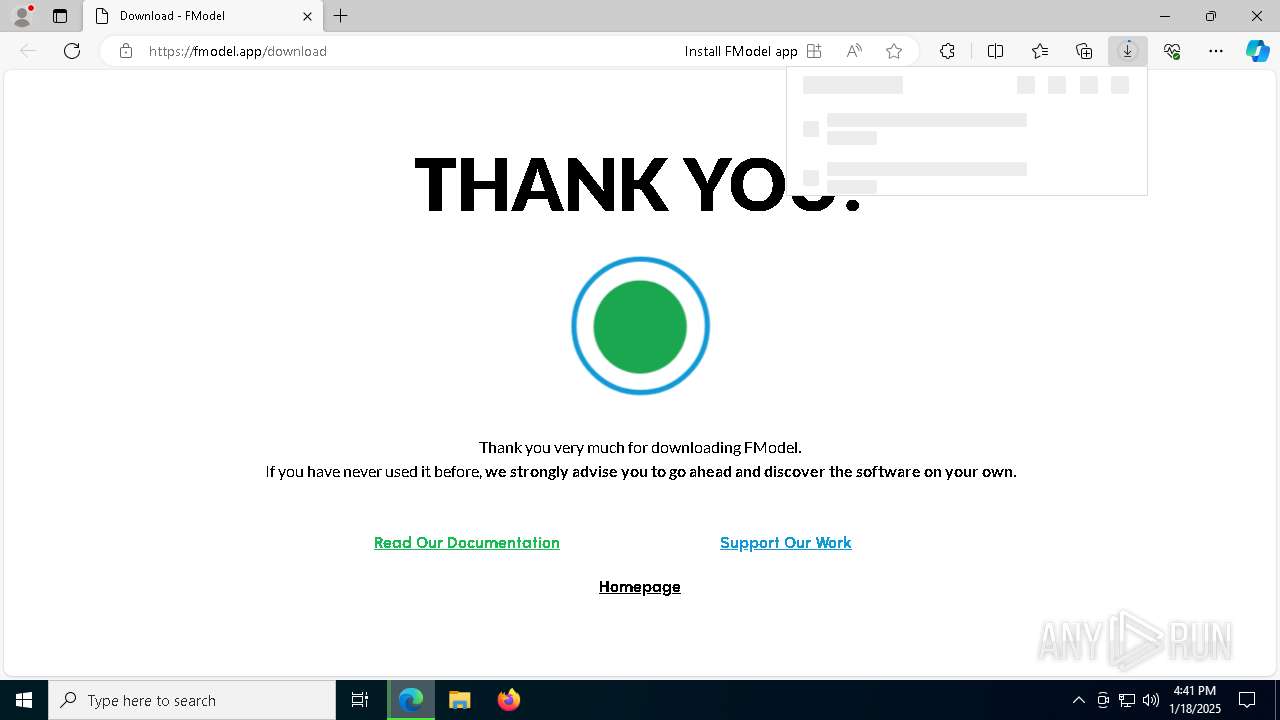Open network status tray icon
The width and height of the screenshot is (1280, 720).
[1127, 700]
